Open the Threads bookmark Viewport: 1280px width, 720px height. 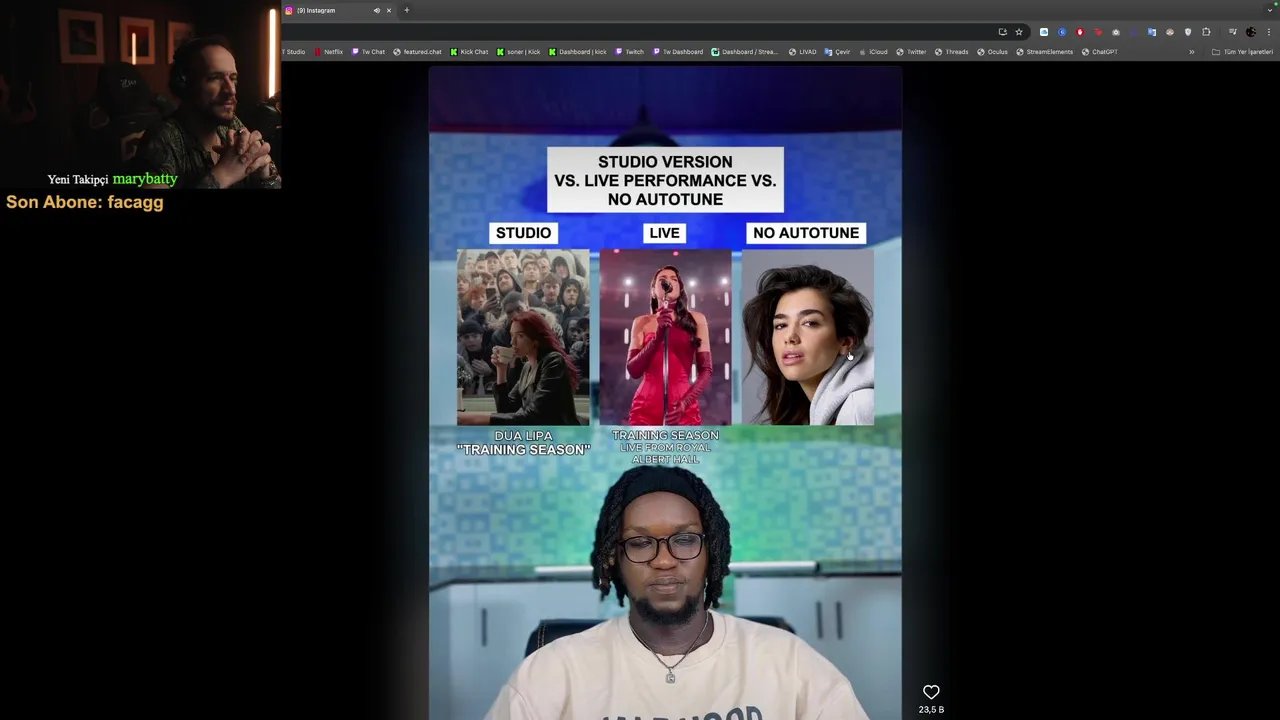[951, 52]
